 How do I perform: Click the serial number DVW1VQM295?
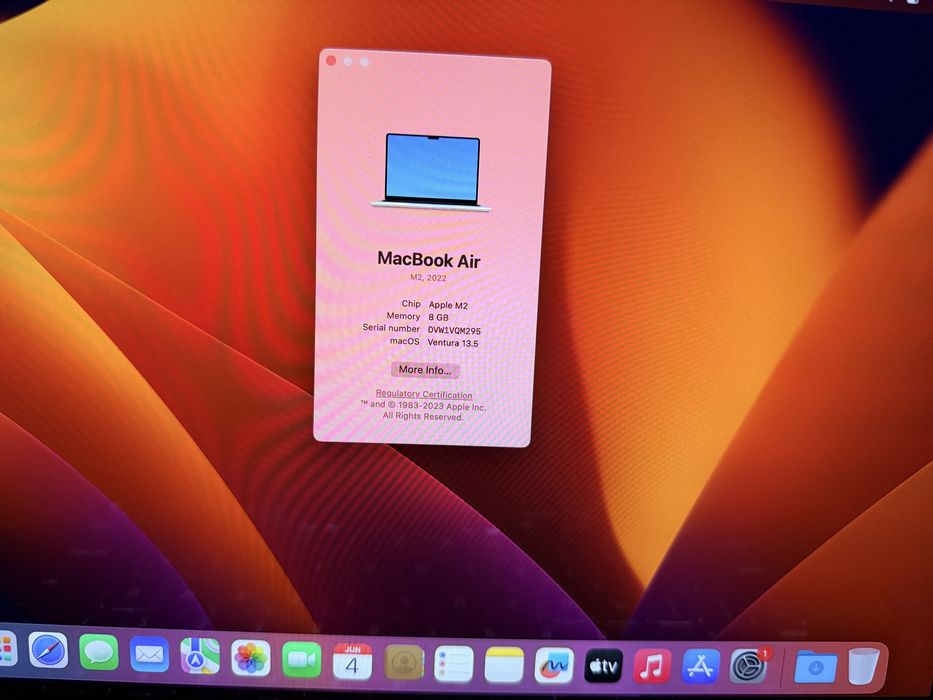[454, 330]
